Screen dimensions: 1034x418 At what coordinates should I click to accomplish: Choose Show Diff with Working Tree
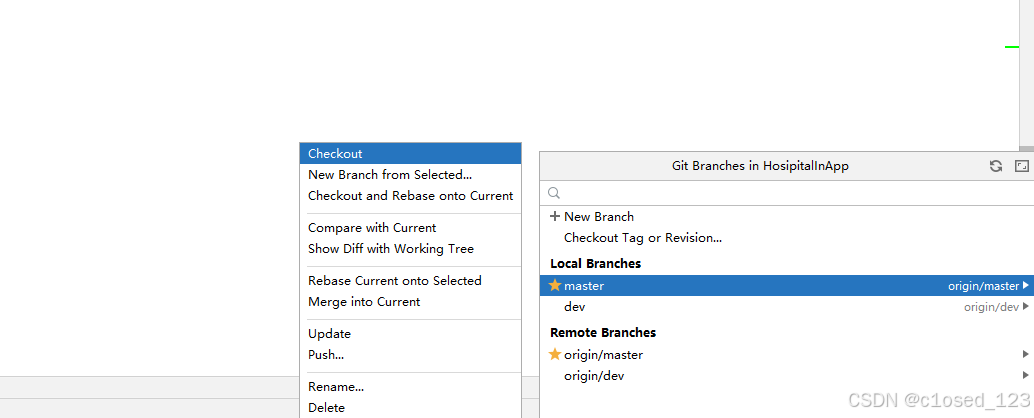click(x=410, y=249)
